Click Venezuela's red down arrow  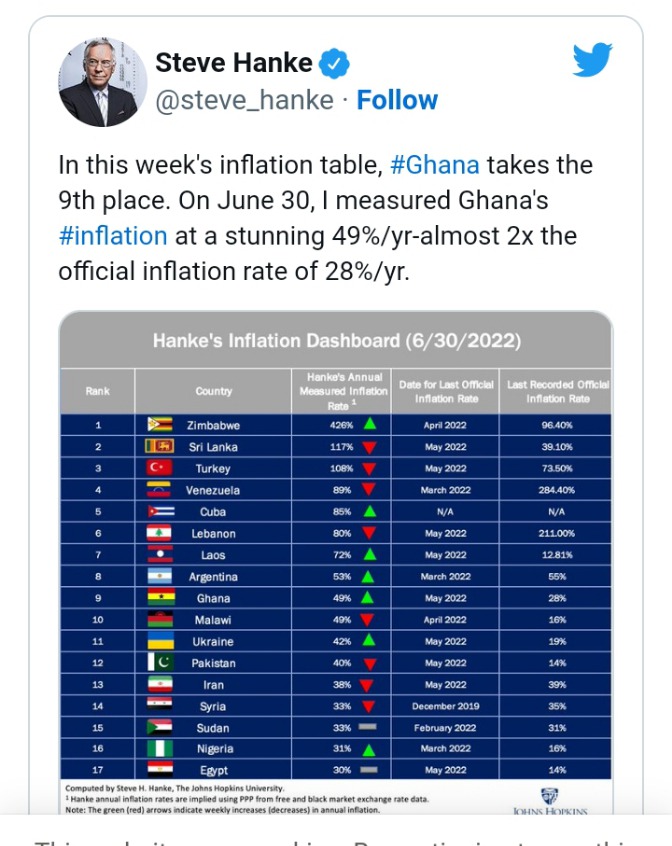click(369, 489)
